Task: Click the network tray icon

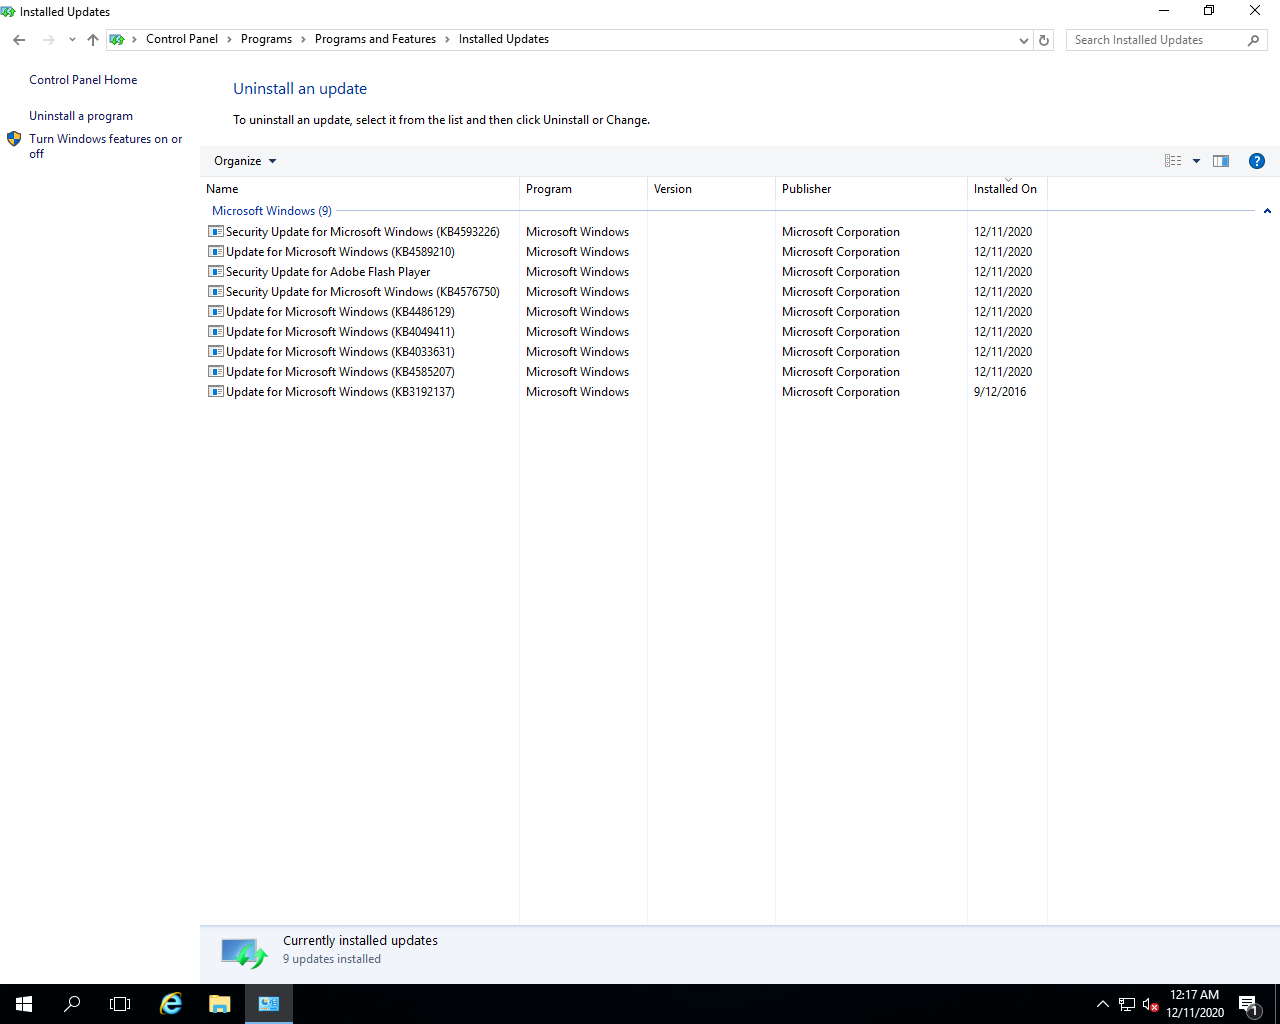Action: point(1127,1004)
